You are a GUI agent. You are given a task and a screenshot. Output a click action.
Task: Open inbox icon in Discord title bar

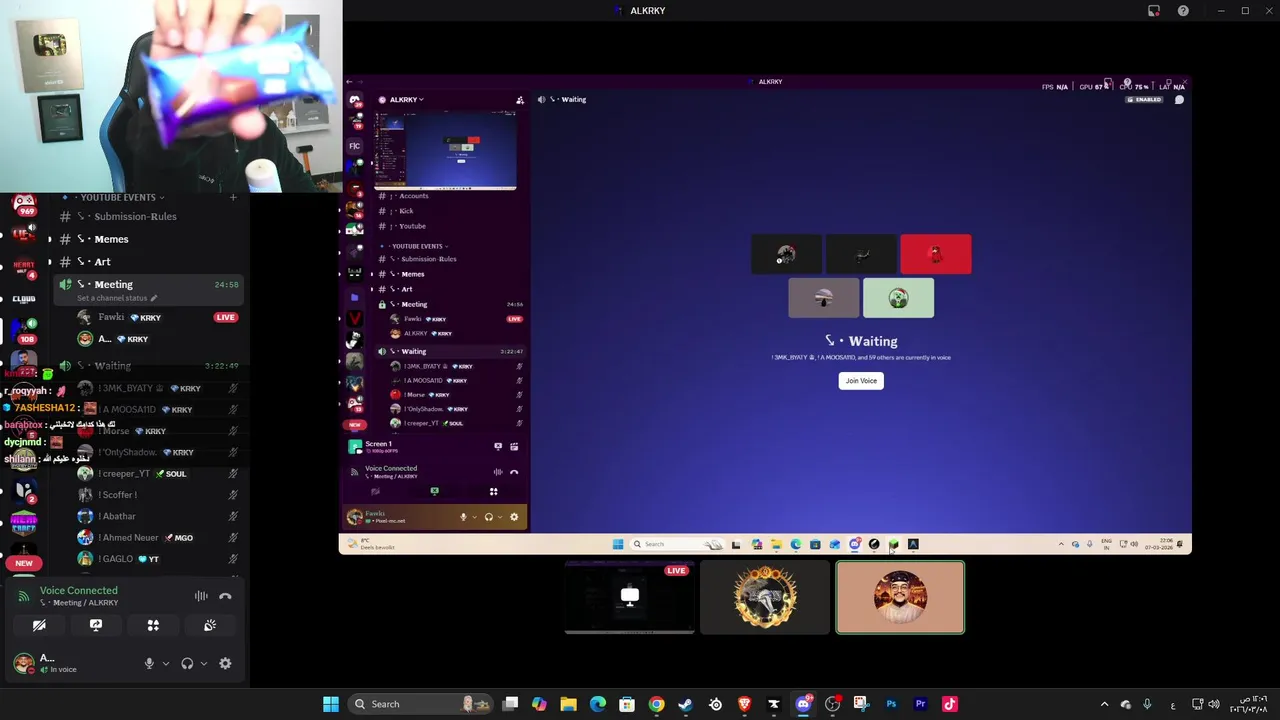click(1153, 11)
